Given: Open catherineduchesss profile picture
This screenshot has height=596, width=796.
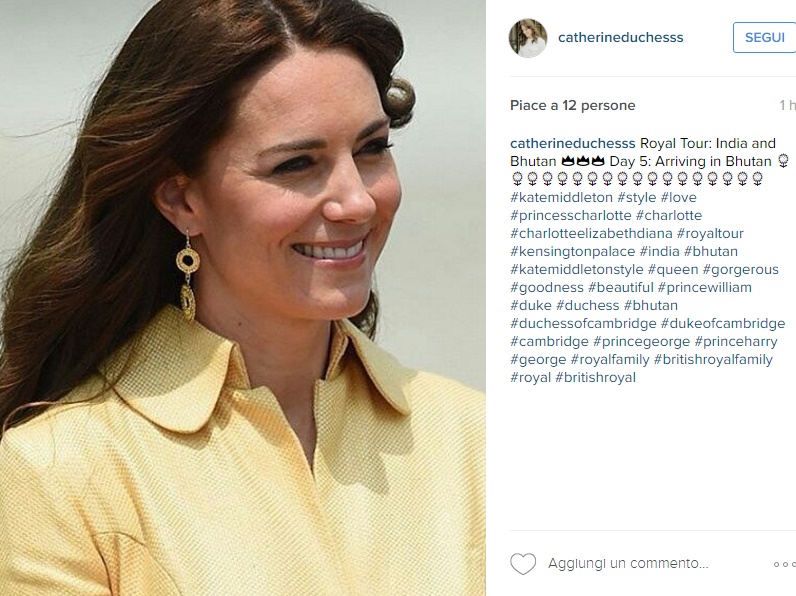Looking at the screenshot, I should tap(528, 38).
